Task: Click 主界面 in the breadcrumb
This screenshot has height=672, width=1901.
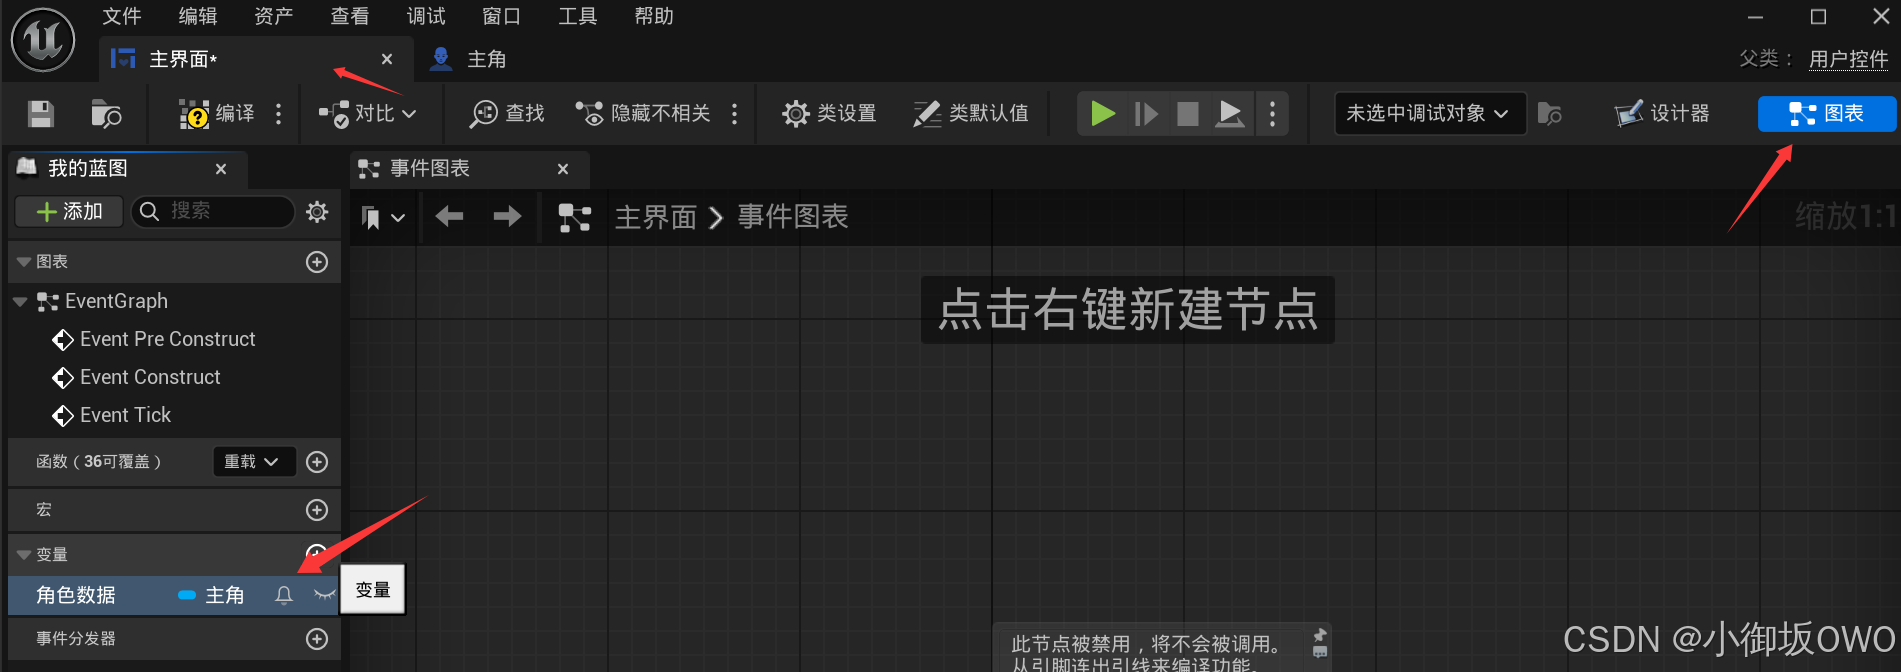Action: point(655,217)
